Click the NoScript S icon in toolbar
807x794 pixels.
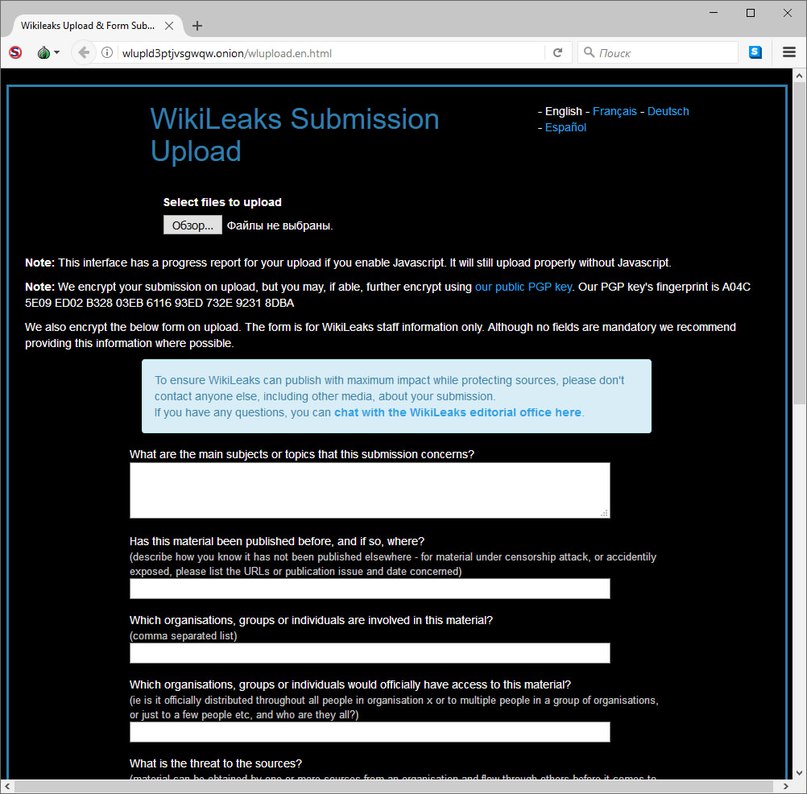click(15, 52)
